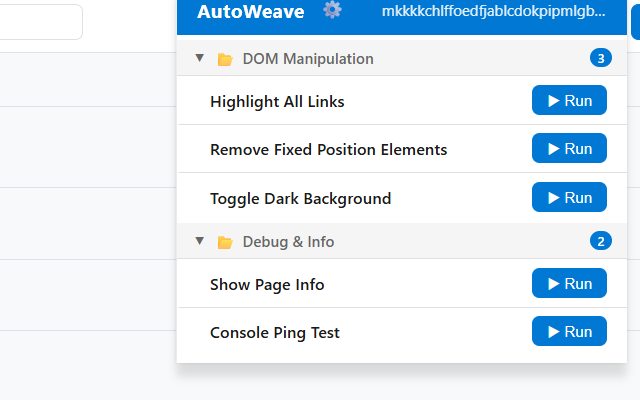Image resolution: width=640 pixels, height=400 pixels.
Task: Run the Console Ping Test script
Action: pos(569,331)
